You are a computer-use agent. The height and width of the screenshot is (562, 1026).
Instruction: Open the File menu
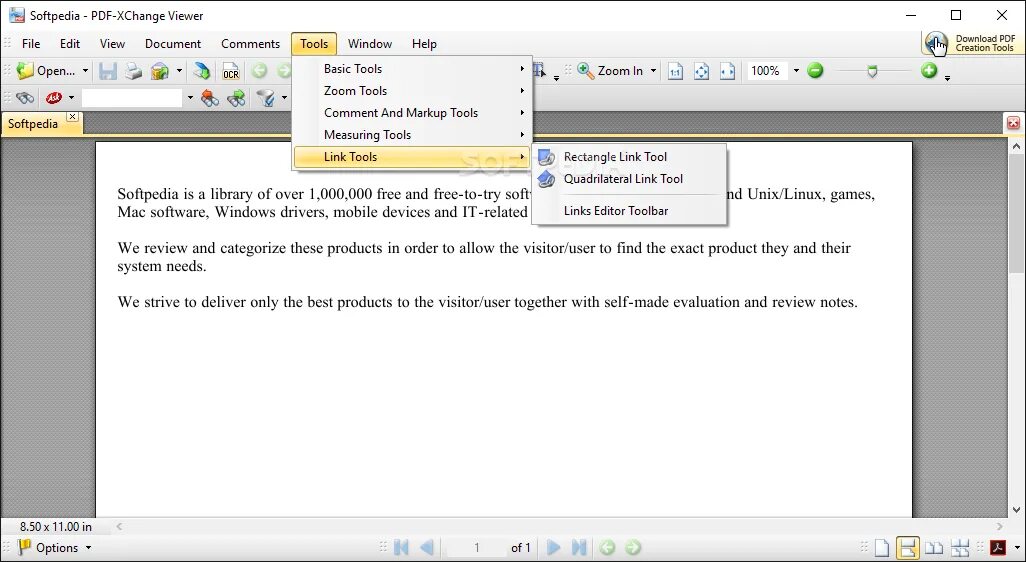(x=31, y=44)
